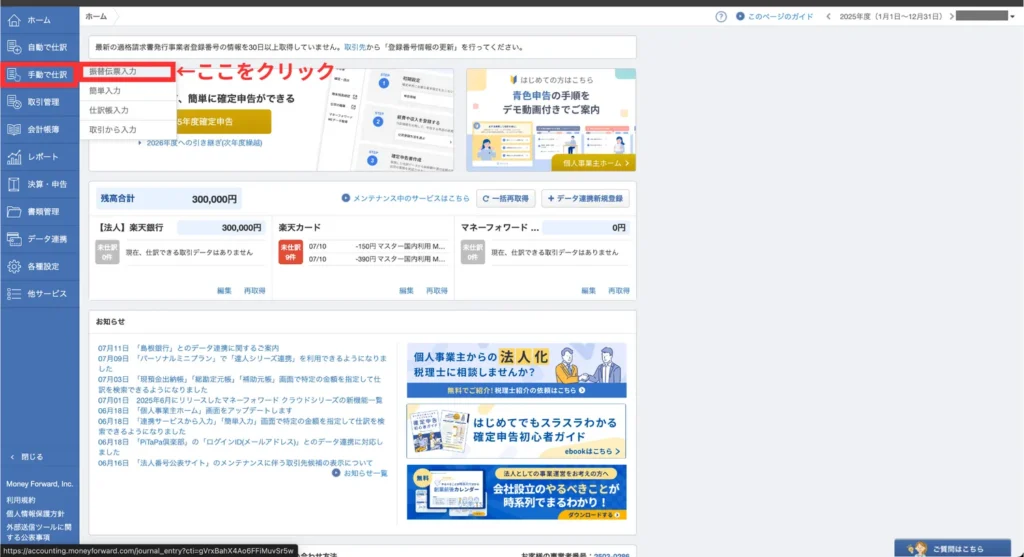Click the データ連携 sidebar icon
Image resolution: width=1024 pixels, height=557 pixels.
click(x=14, y=239)
